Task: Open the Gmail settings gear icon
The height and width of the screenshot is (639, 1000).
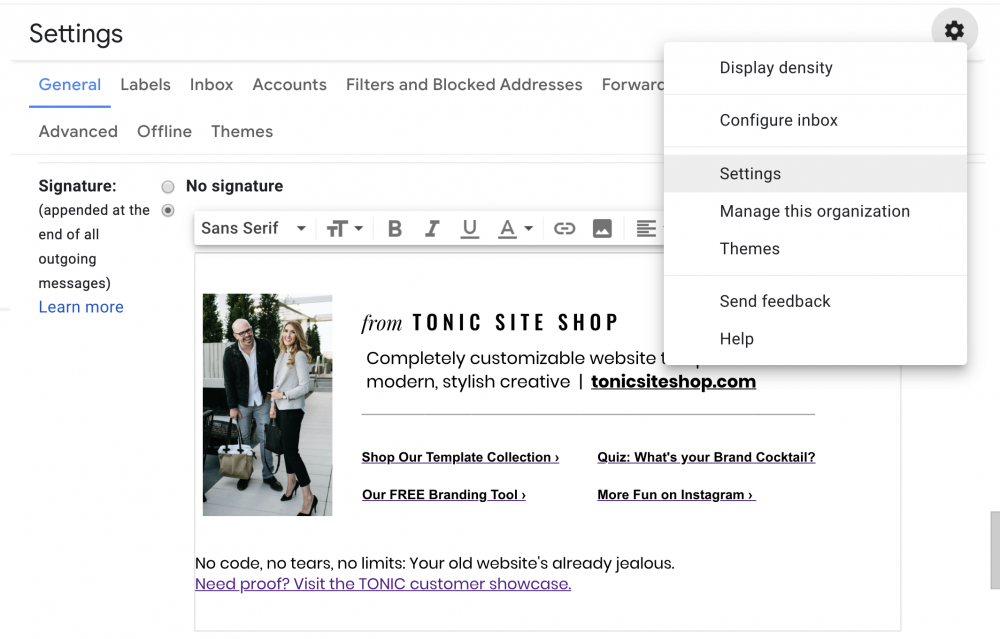Action: pyautogui.click(x=954, y=30)
